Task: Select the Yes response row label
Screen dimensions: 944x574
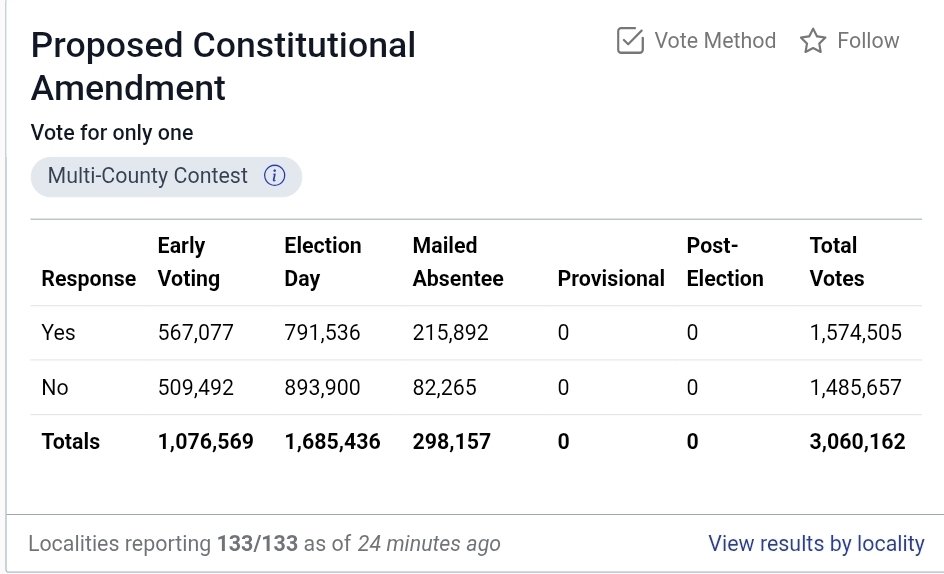Action: [58, 332]
